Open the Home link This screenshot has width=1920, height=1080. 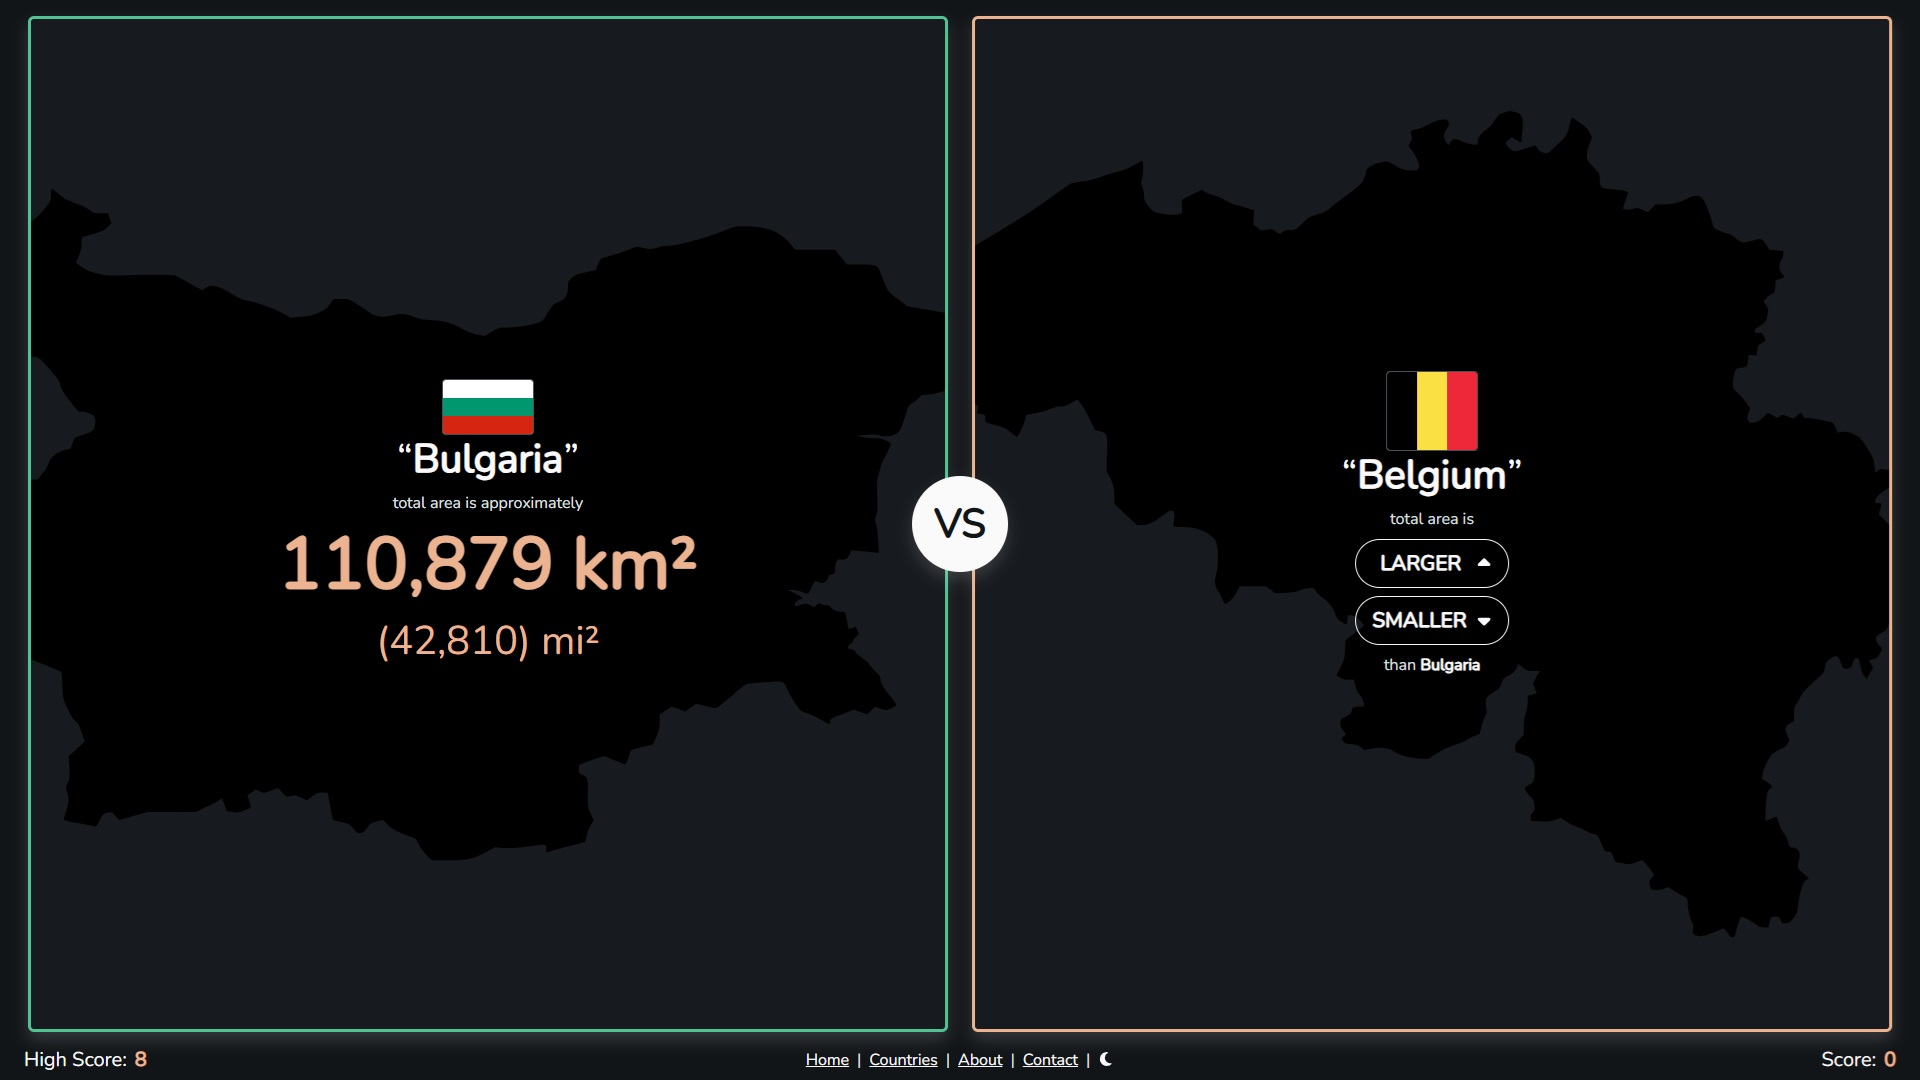pos(827,1059)
